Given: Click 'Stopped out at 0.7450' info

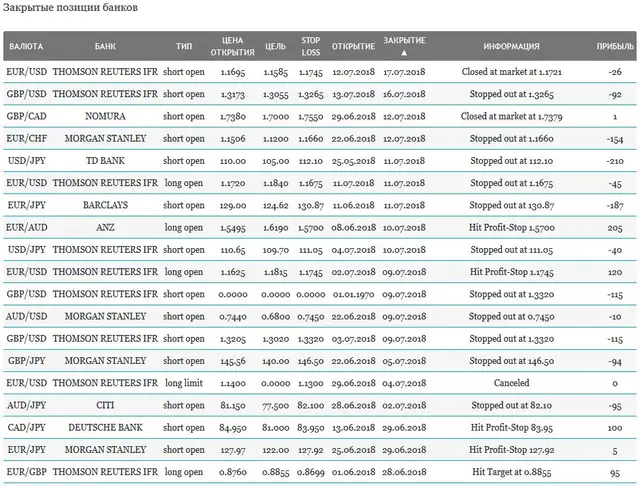Looking at the screenshot, I should click(512, 316).
